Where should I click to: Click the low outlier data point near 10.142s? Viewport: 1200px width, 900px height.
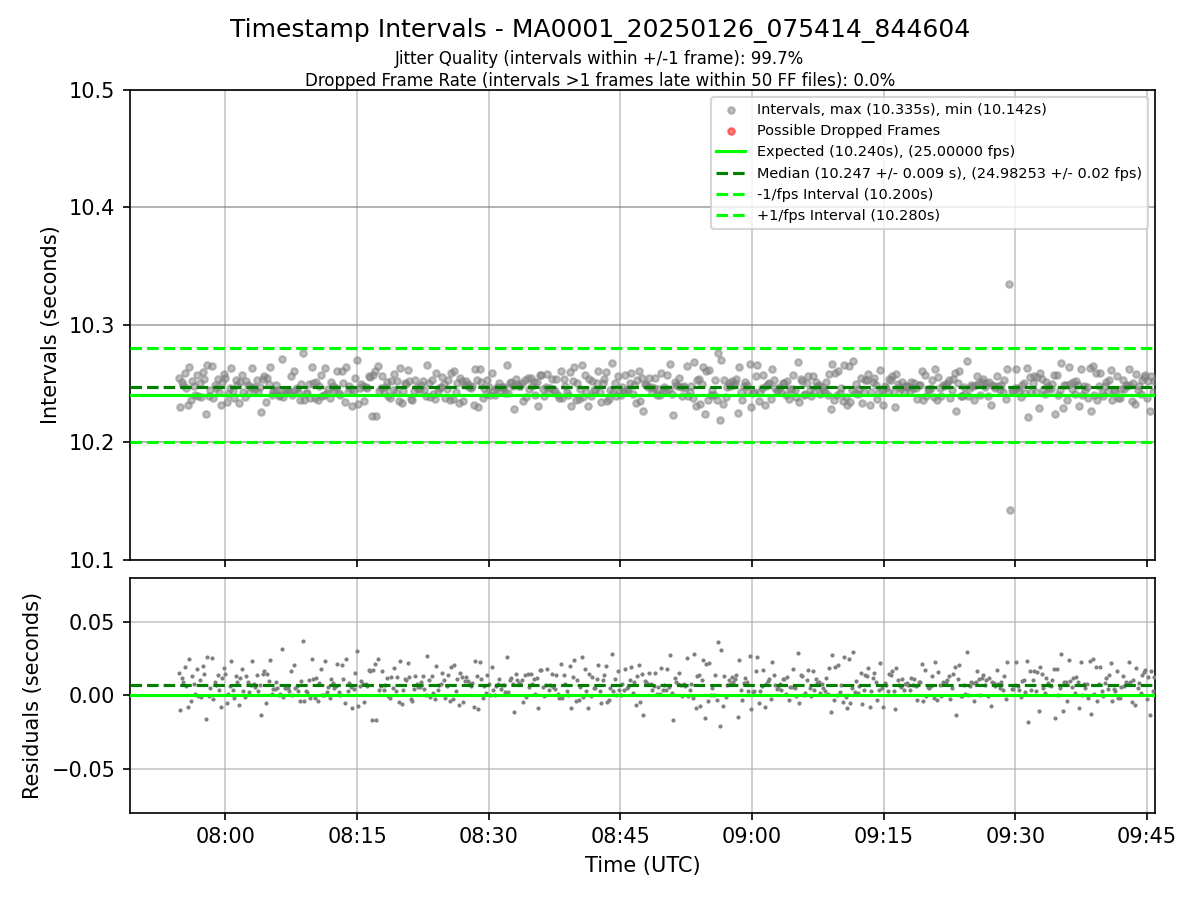click(x=1010, y=510)
